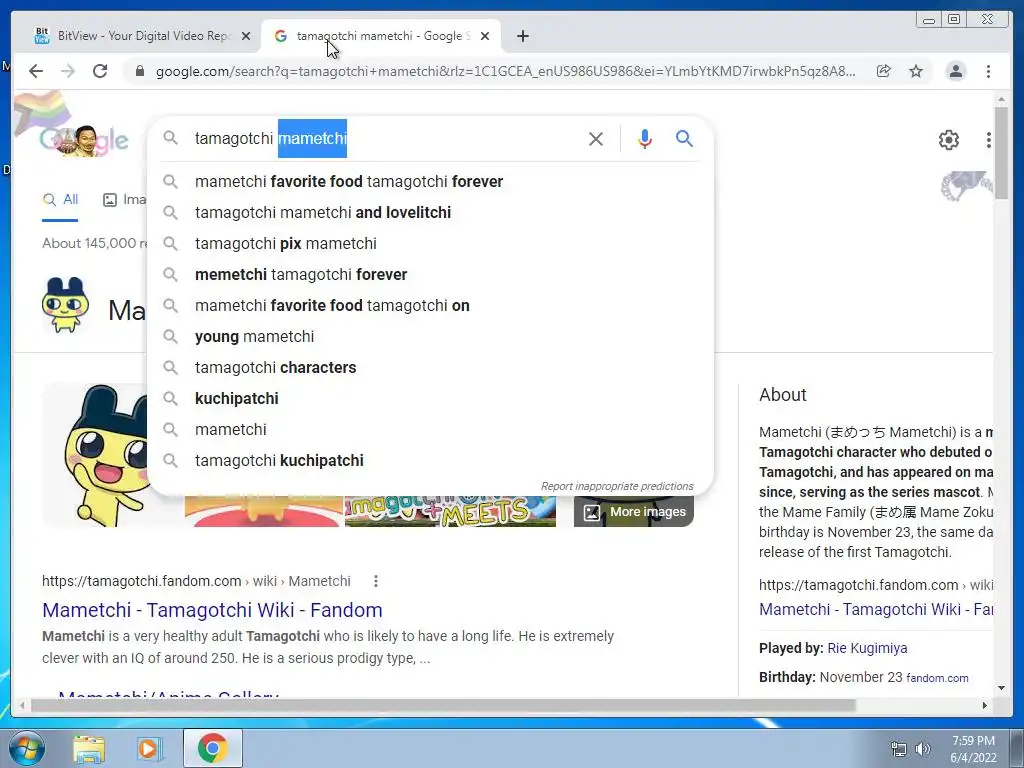
Task: Click 'Report inappropriate predictions' link
Action: click(x=617, y=486)
